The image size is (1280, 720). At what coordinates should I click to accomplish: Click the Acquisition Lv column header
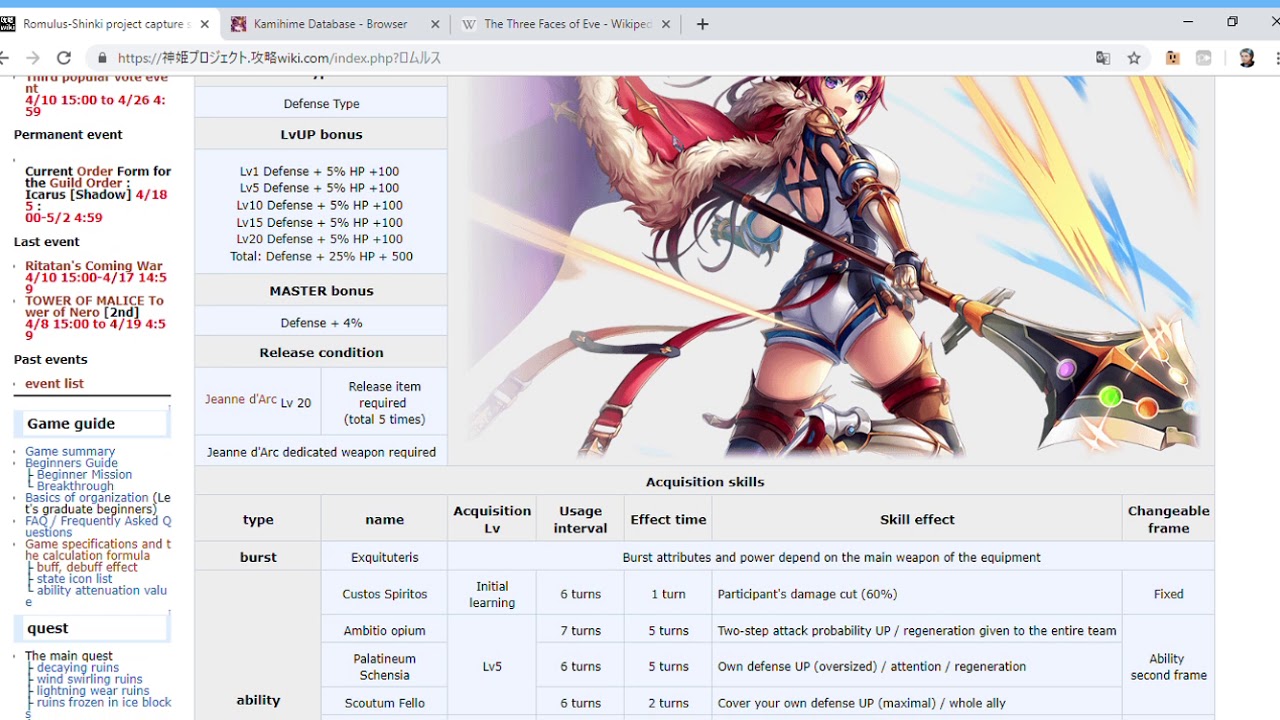492,520
